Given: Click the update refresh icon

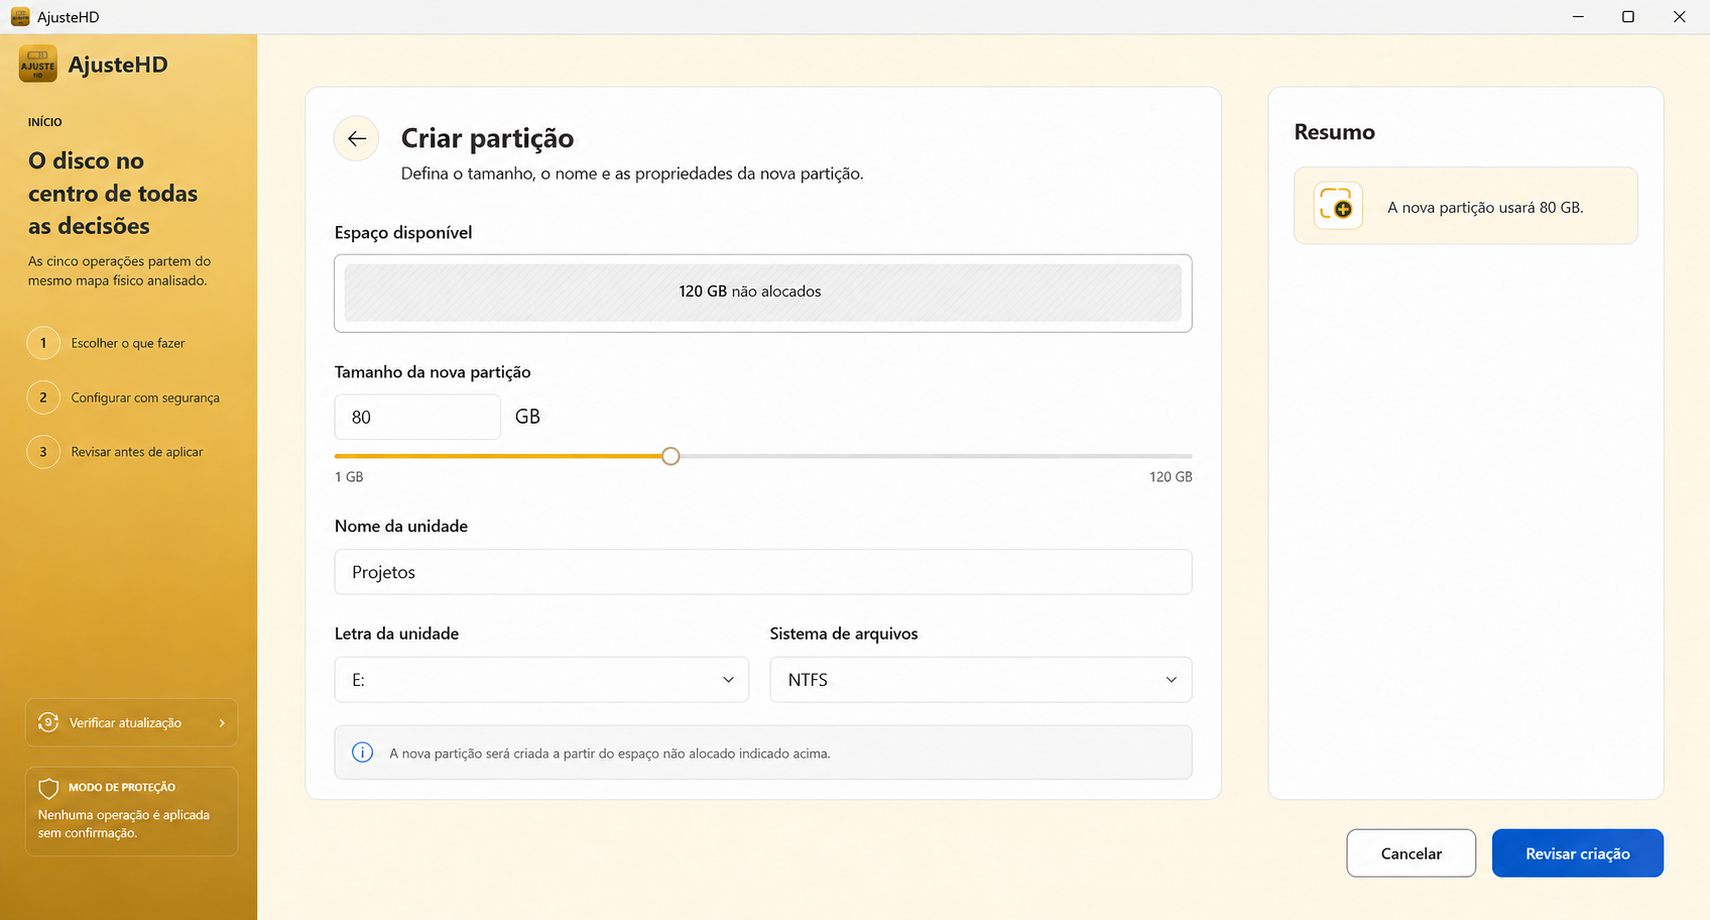Looking at the screenshot, I should pyautogui.click(x=48, y=722).
